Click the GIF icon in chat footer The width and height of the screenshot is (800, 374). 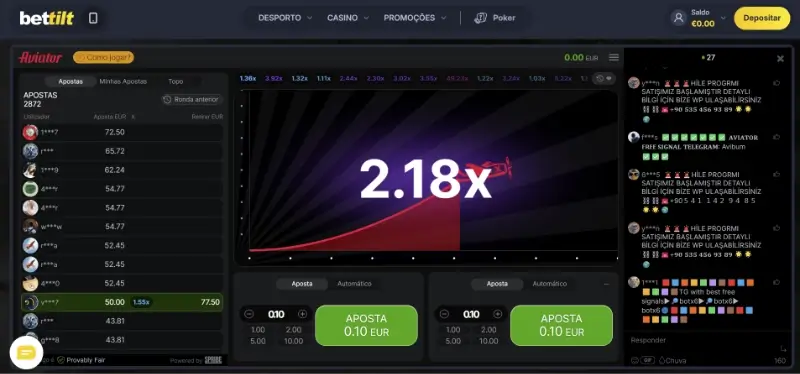pyautogui.click(x=647, y=360)
